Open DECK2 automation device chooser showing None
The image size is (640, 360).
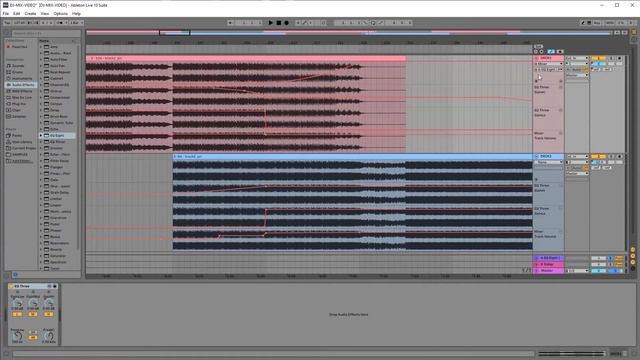pos(549,162)
